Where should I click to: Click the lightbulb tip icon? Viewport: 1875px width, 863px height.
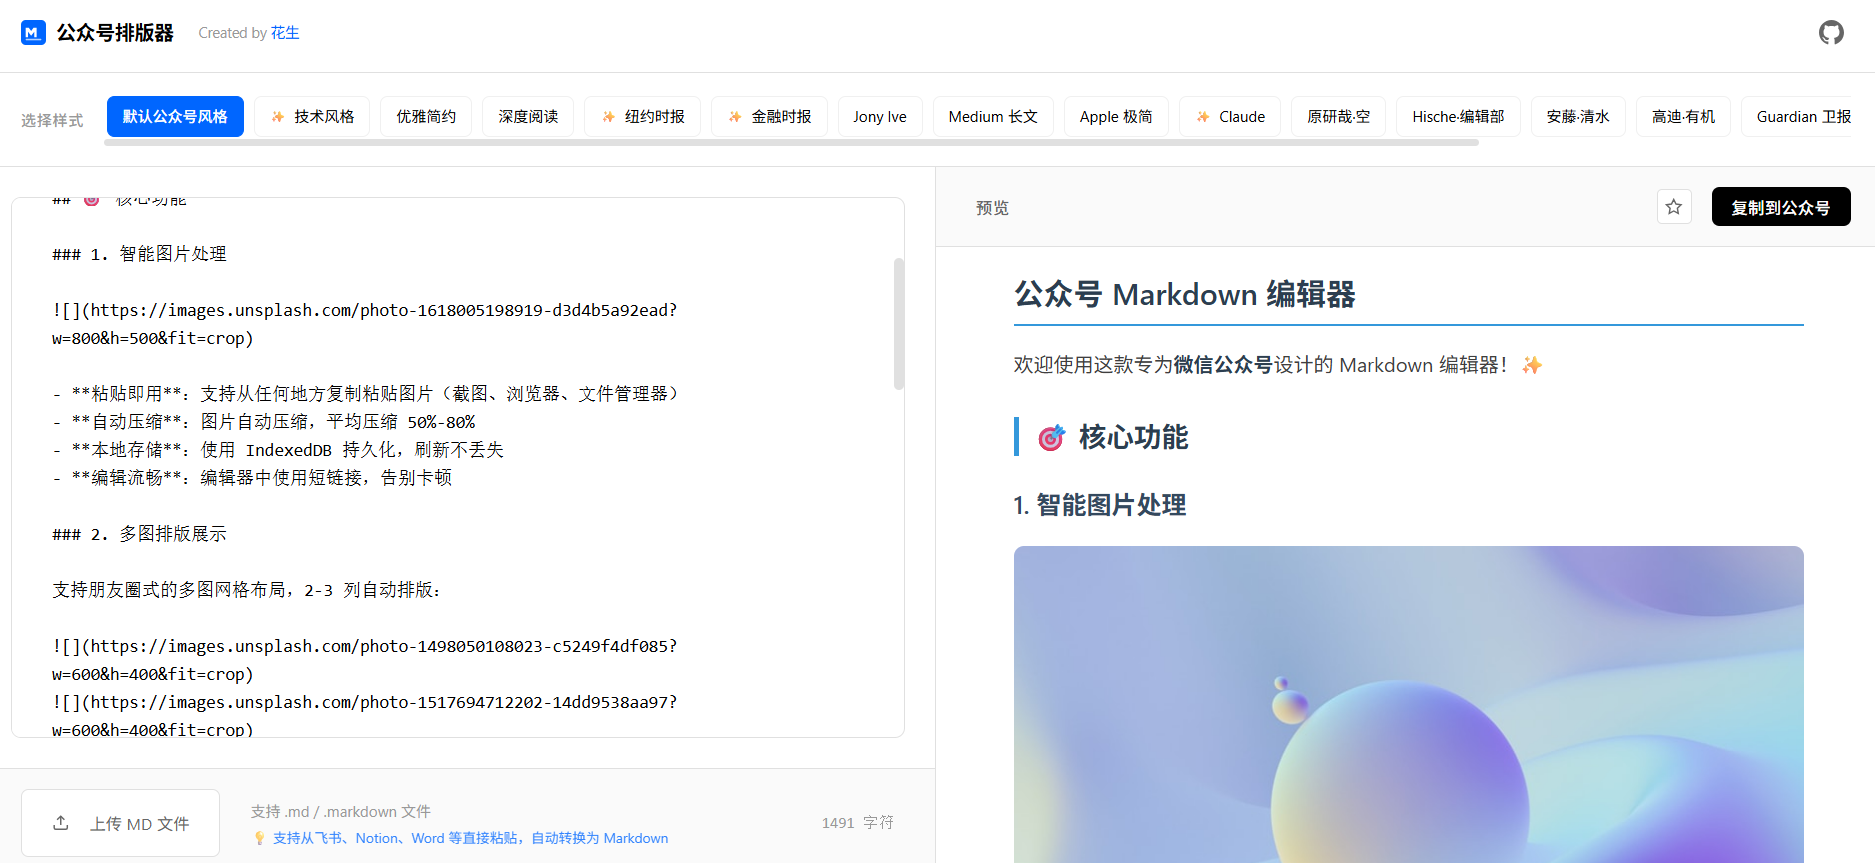coord(260,838)
